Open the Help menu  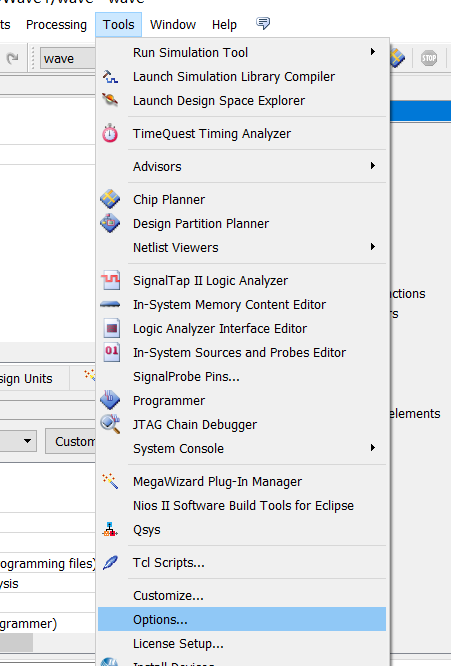point(224,25)
